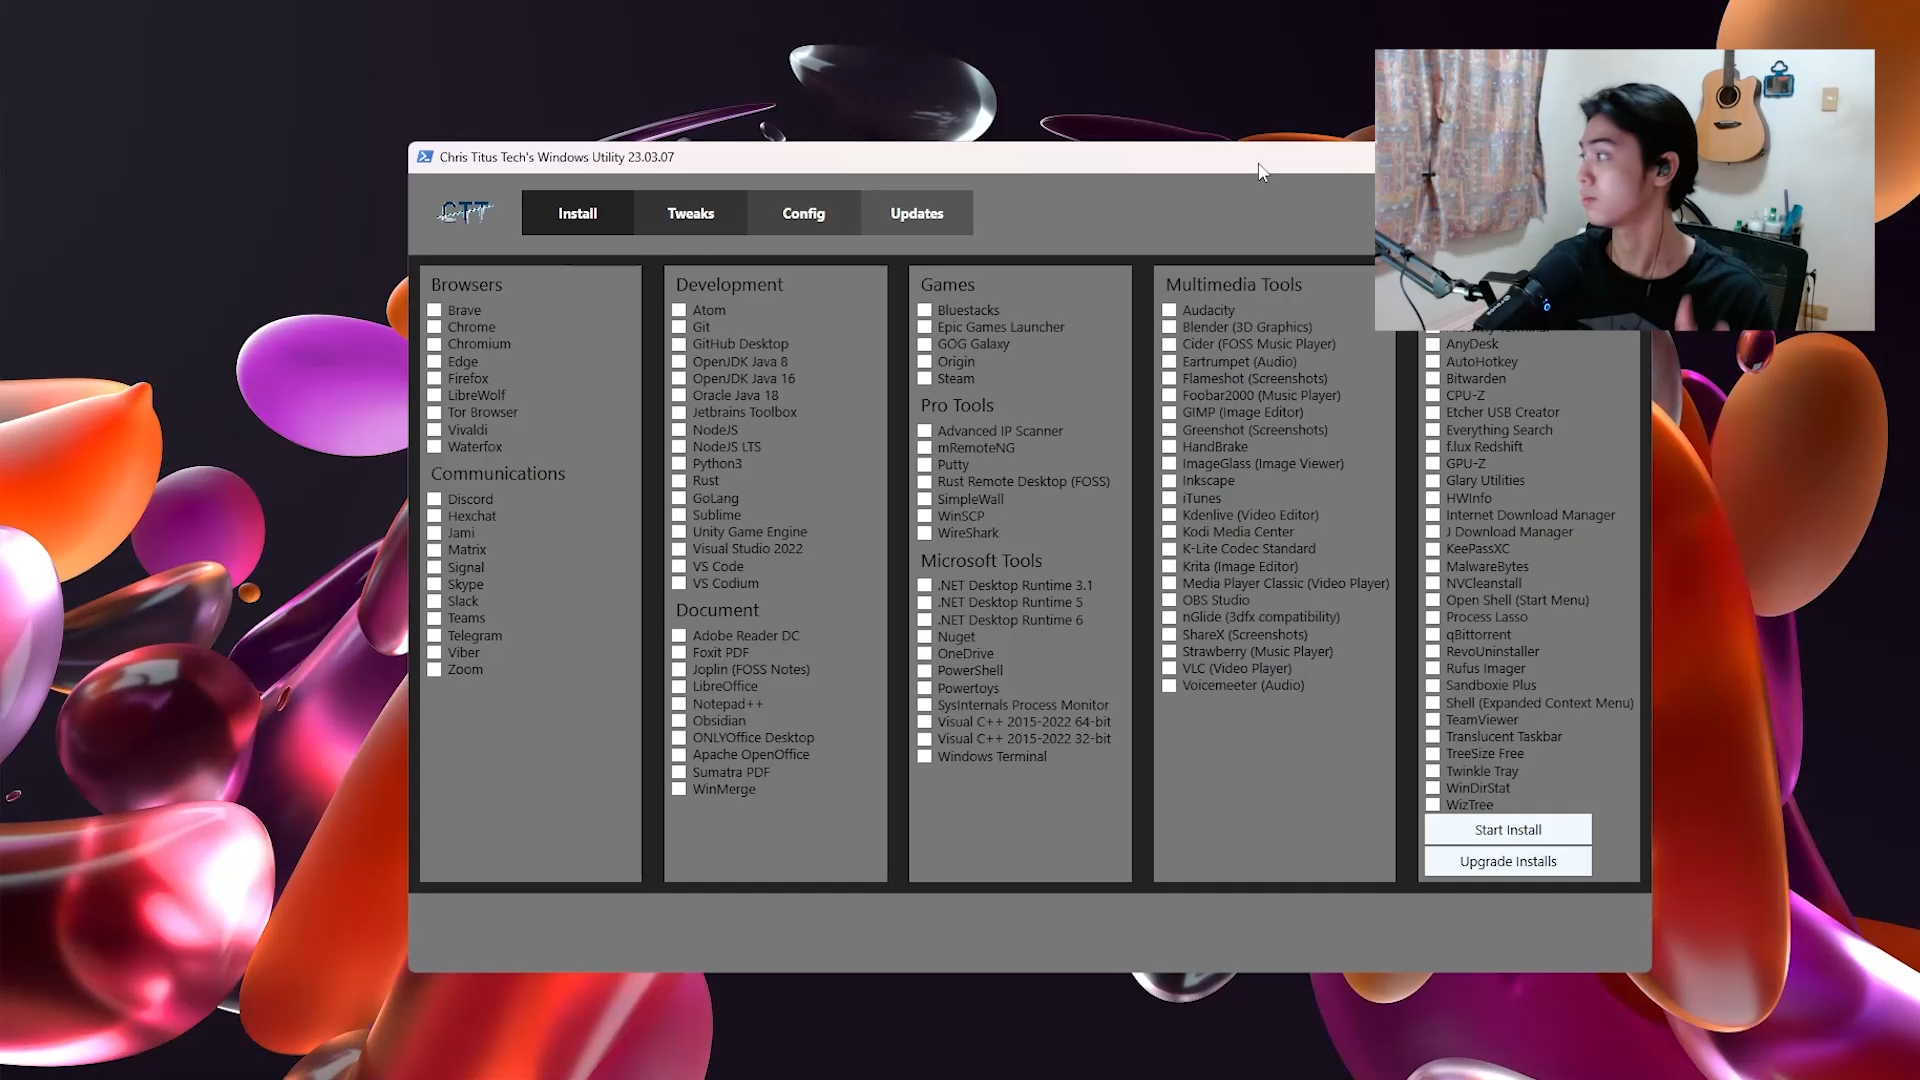Check the Steam checkbox
Image resolution: width=1920 pixels, height=1080 pixels.
click(x=925, y=379)
